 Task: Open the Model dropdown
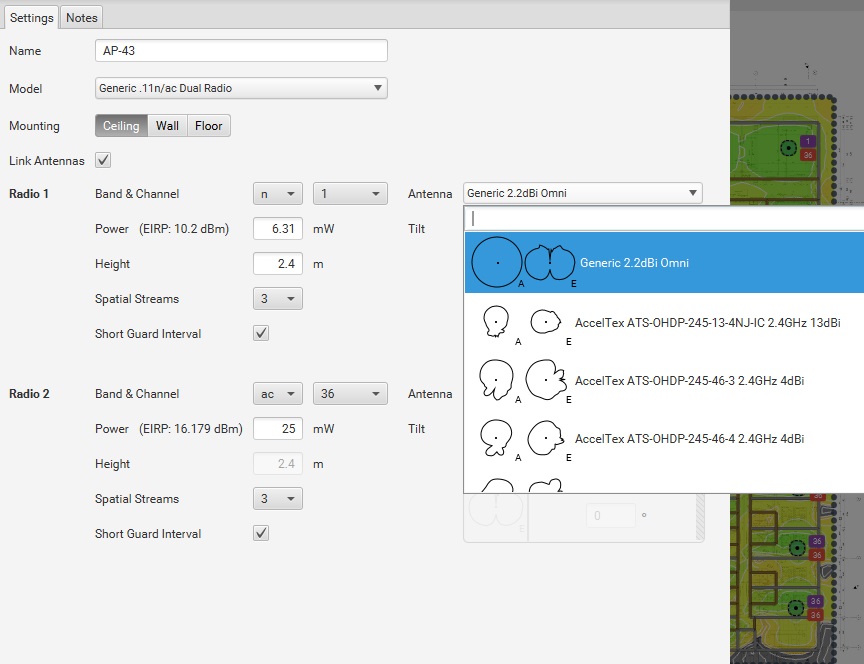pos(241,88)
